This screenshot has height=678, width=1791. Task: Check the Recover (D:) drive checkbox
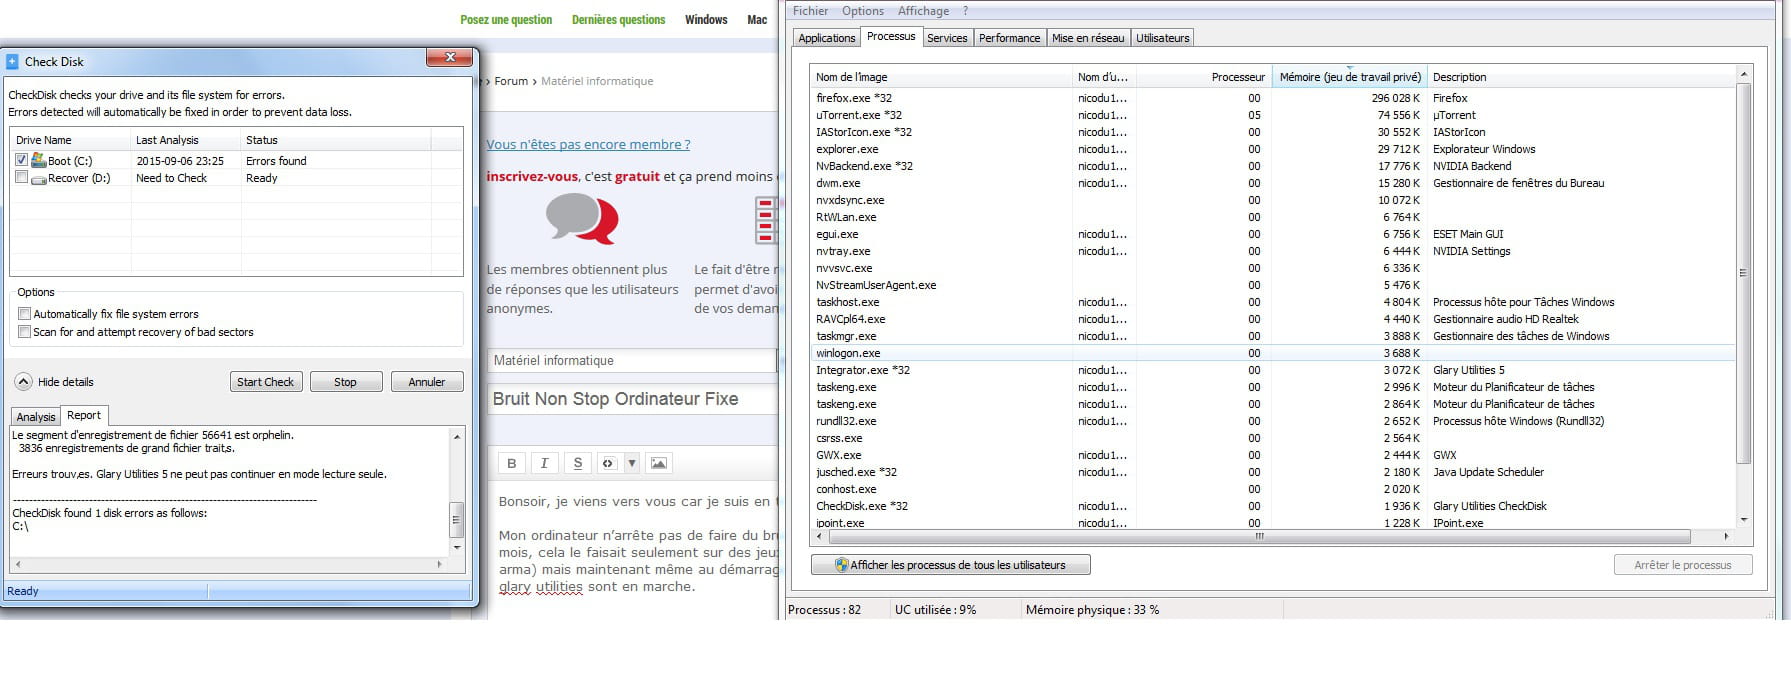click(x=21, y=178)
